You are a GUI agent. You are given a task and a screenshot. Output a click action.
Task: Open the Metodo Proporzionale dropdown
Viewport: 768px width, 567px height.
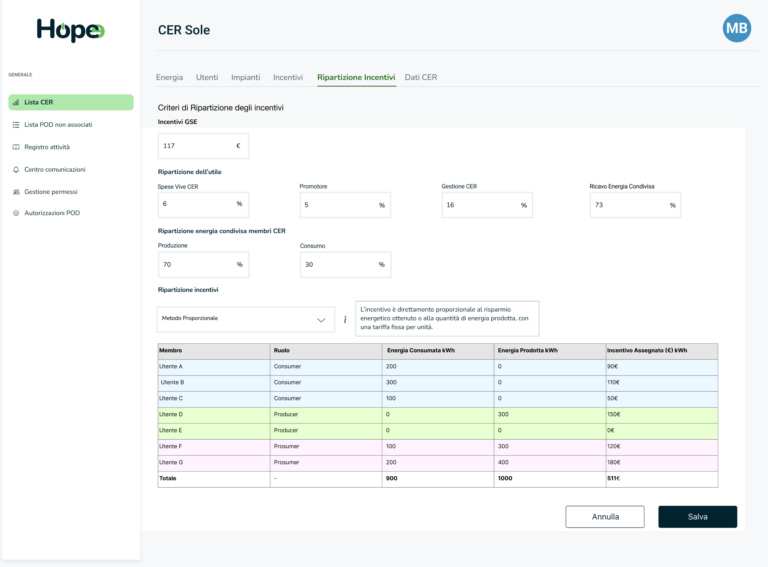pyautogui.click(x=246, y=319)
